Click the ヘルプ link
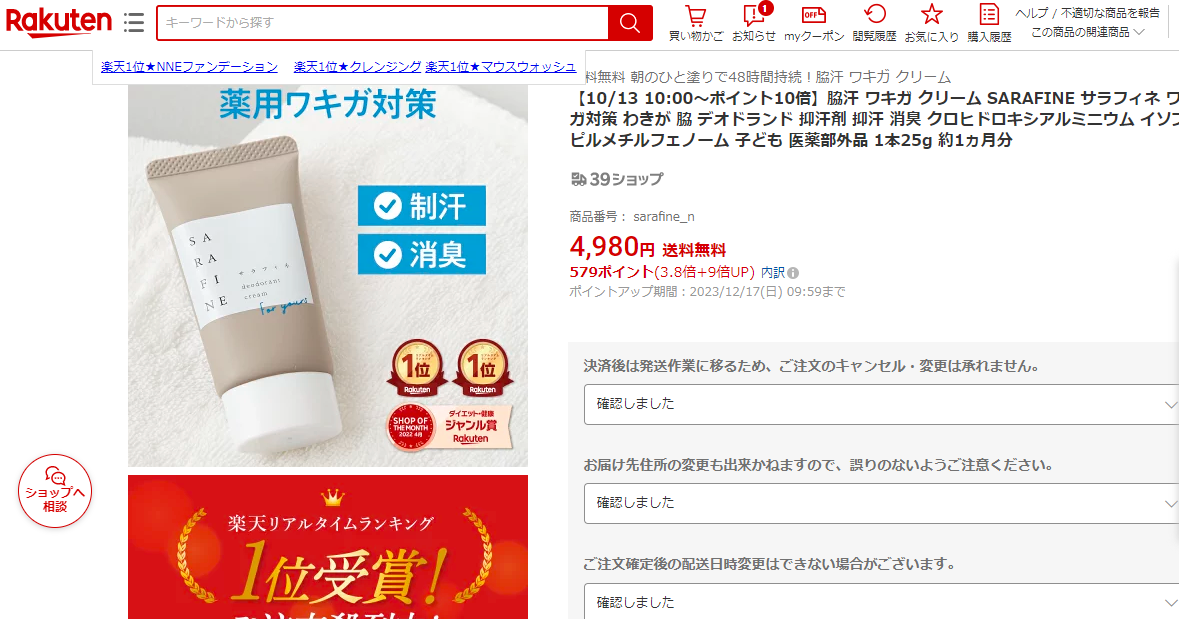 [x=1031, y=13]
